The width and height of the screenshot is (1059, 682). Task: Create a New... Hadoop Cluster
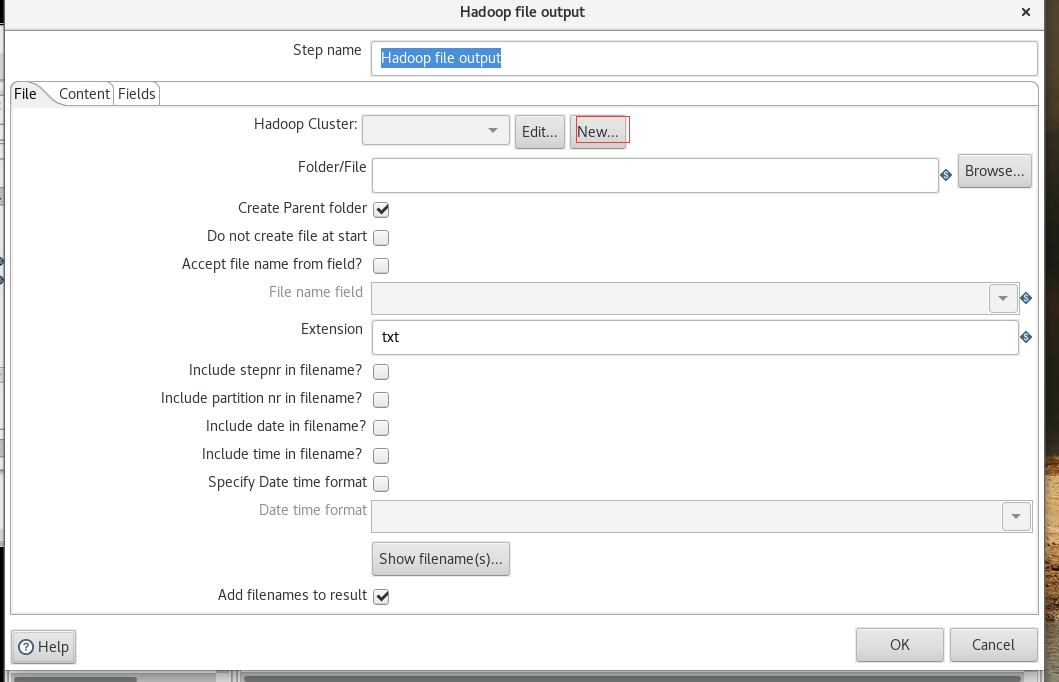coord(598,132)
